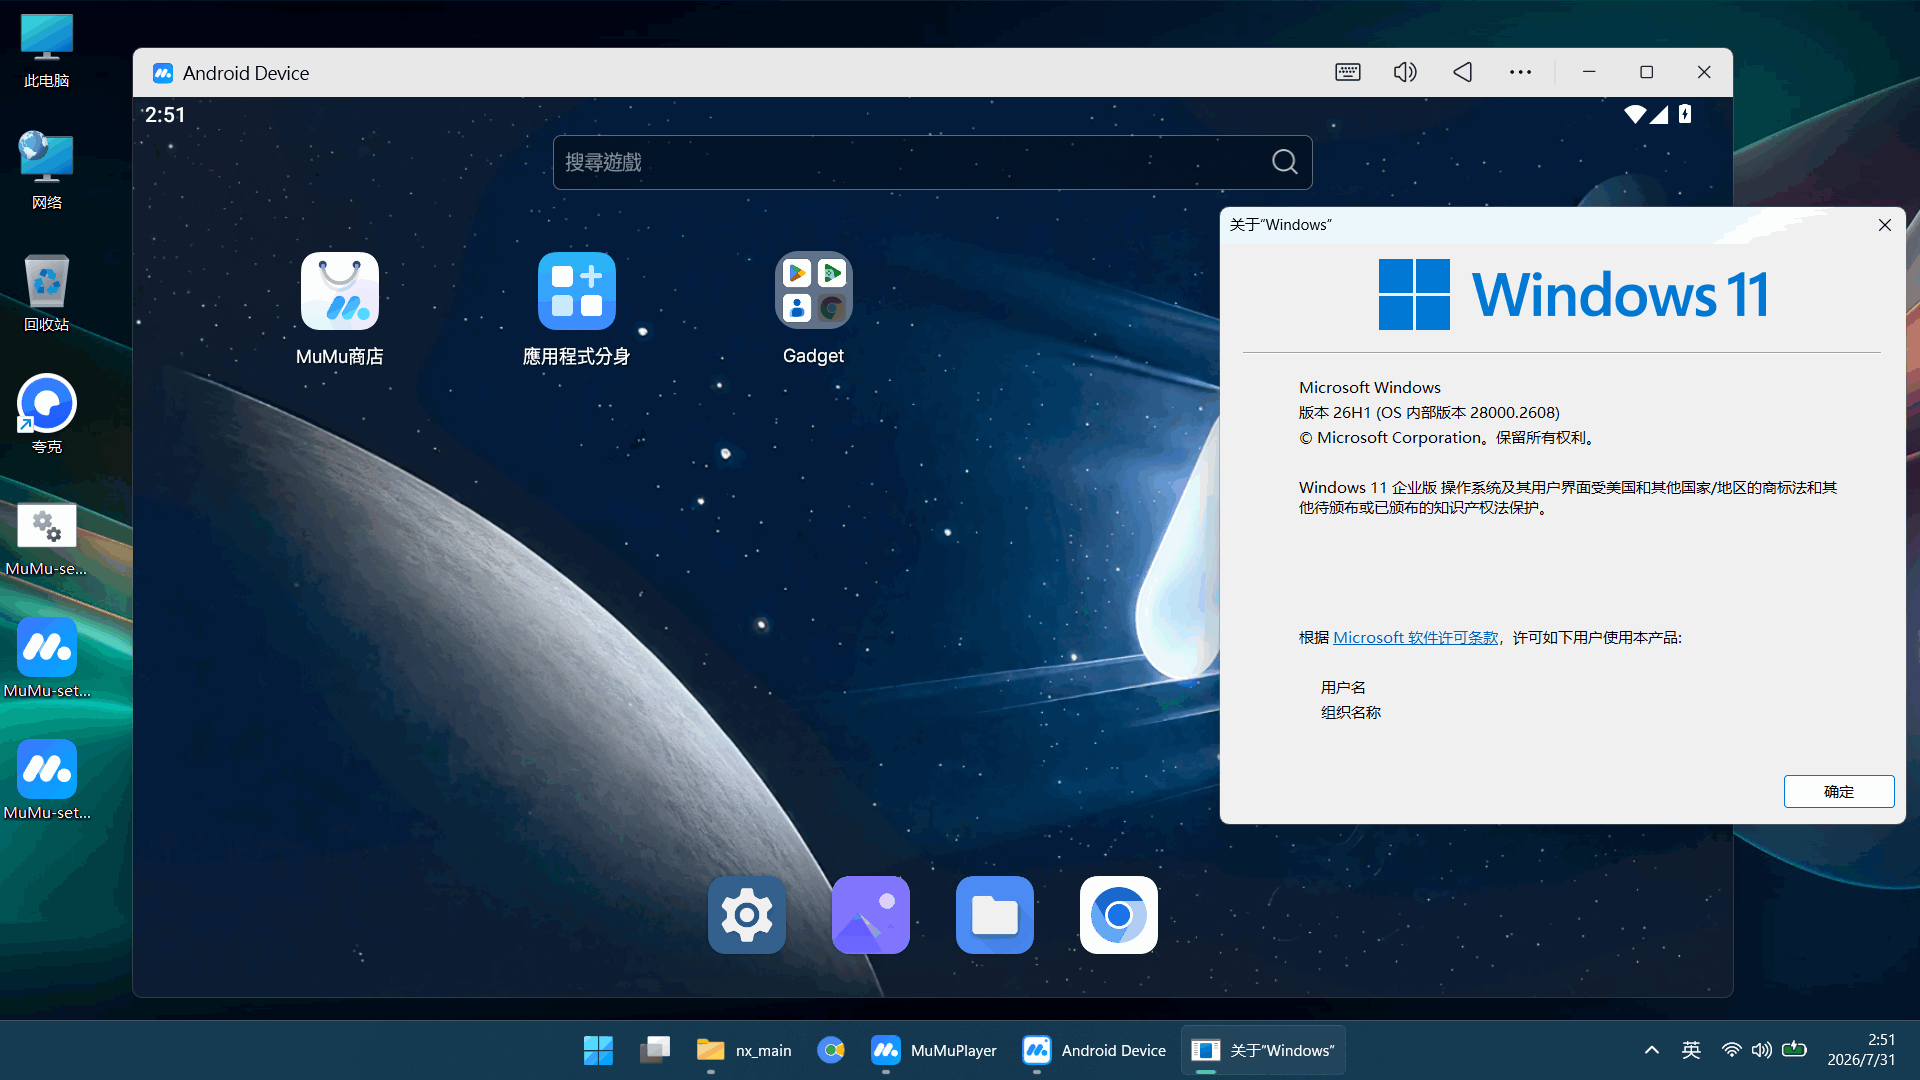Open network settings from tray Wi-Fi icon
The height and width of the screenshot is (1080, 1920).
1731,1050
